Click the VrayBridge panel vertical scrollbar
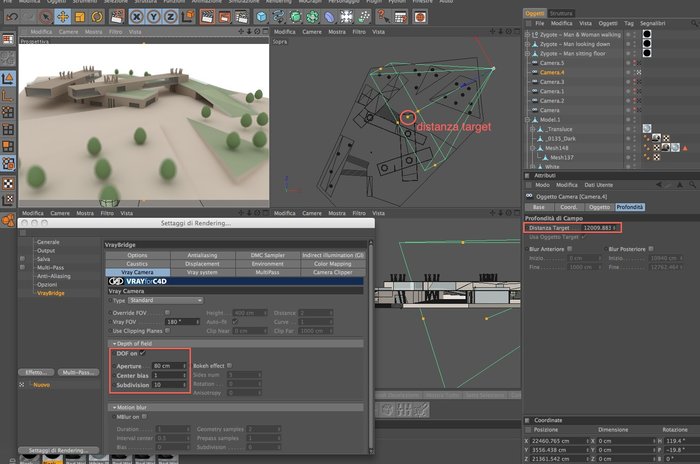This screenshot has width=700, height=464. pyautogui.click(x=370, y=346)
